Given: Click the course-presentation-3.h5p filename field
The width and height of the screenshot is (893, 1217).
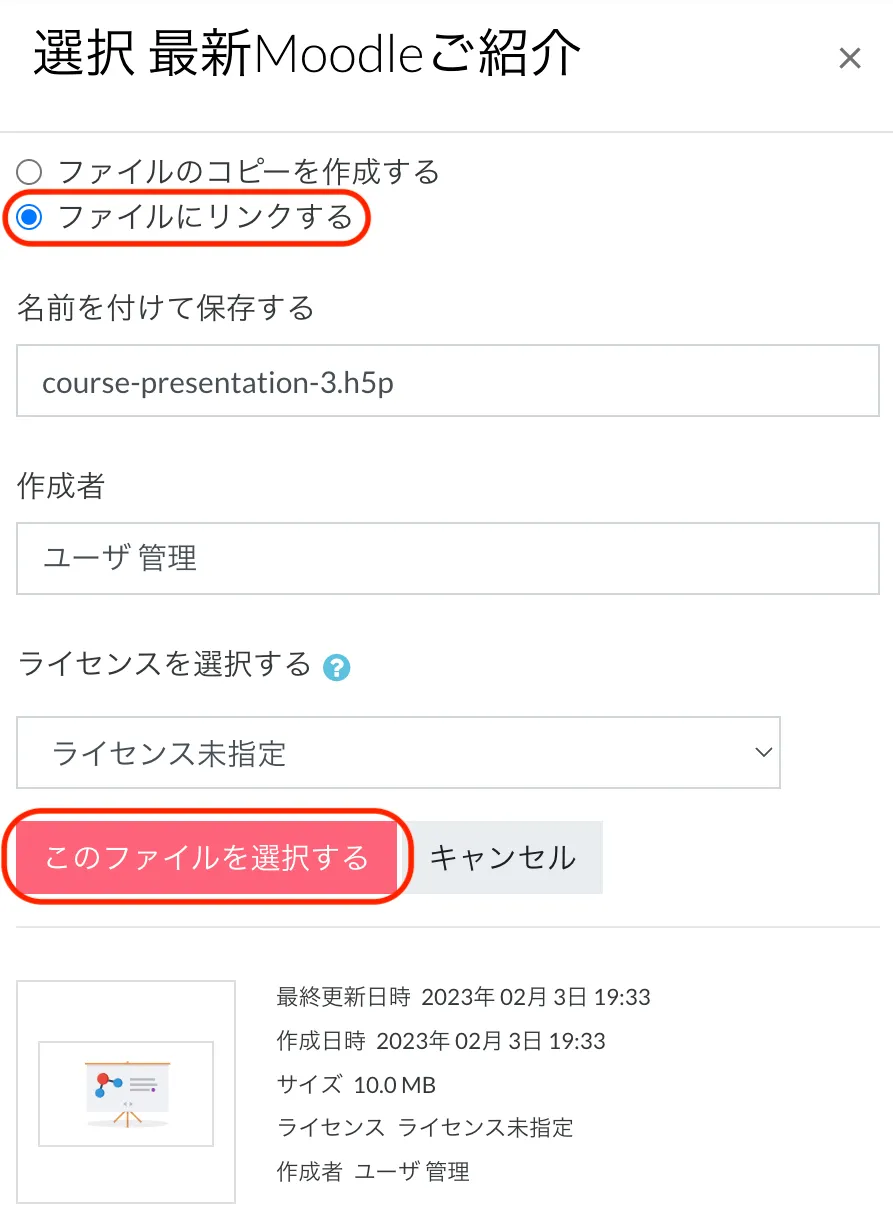Looking at the screenshot, I should [x=447, y=381].
